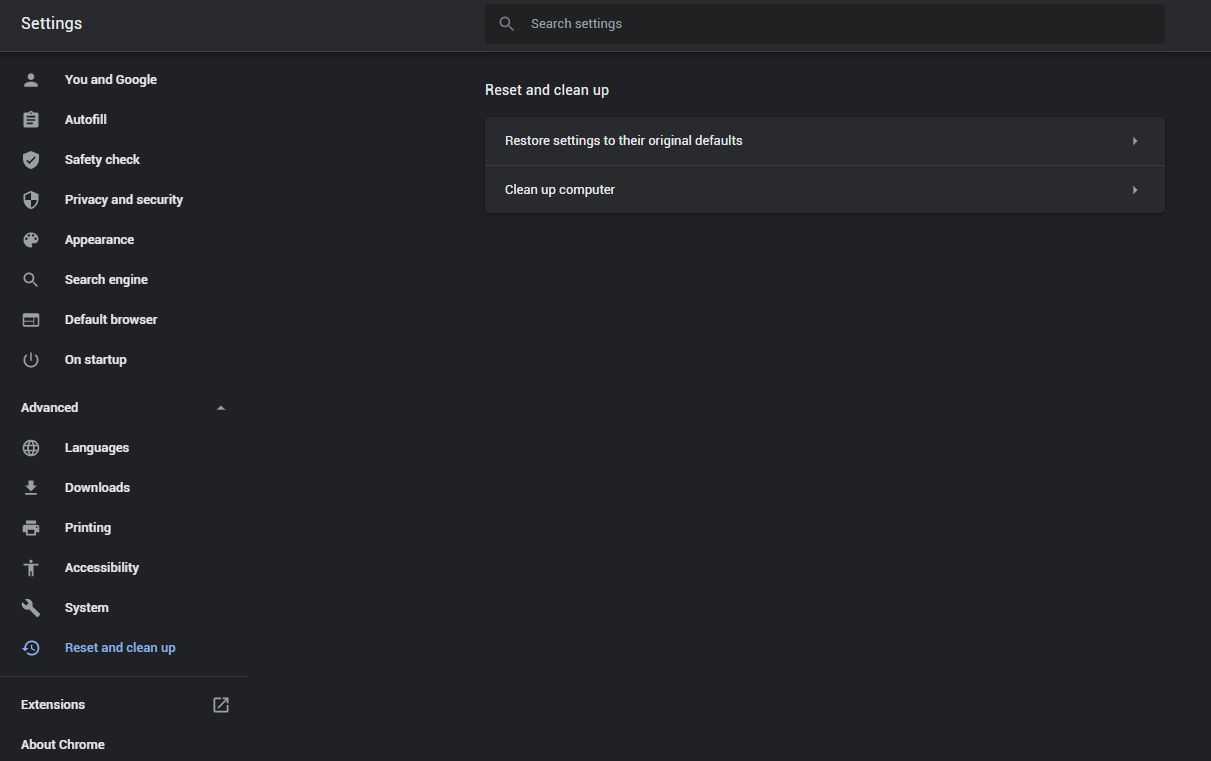The image size is (1211, 761).
Task: Expand Restore settings to original defaults arrow
Action: click(x=1135, y=141)
